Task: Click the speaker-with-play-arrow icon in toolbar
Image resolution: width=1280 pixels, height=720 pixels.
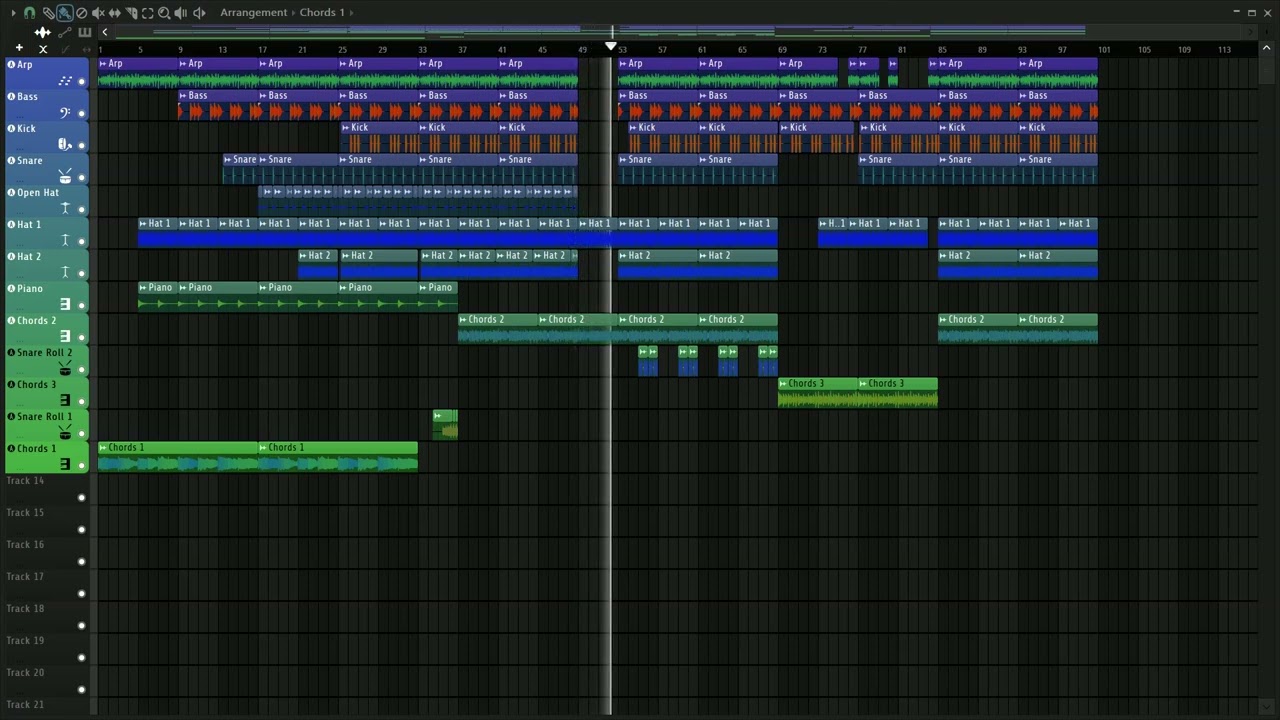Action: pos(199,13)
